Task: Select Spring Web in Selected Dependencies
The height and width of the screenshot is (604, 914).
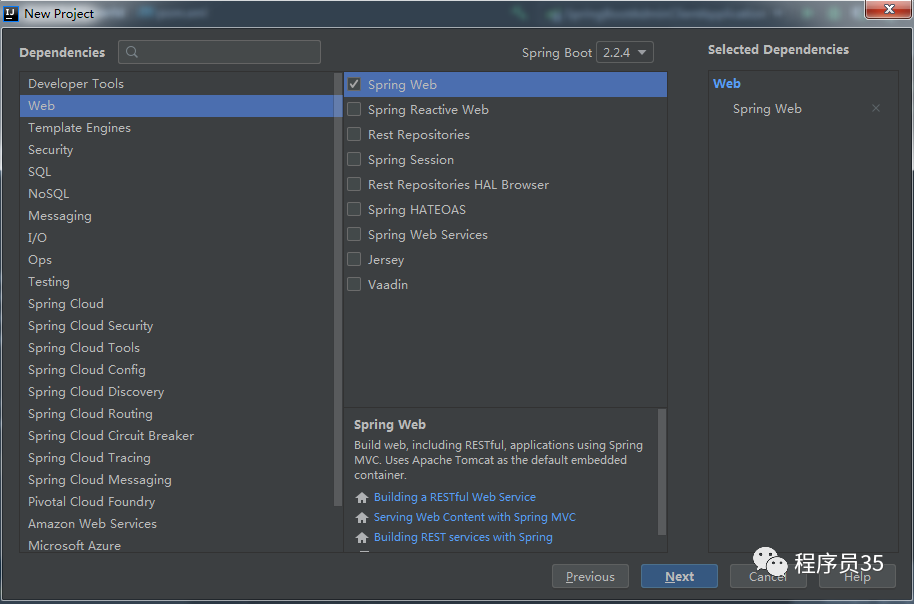Action: 767,109
